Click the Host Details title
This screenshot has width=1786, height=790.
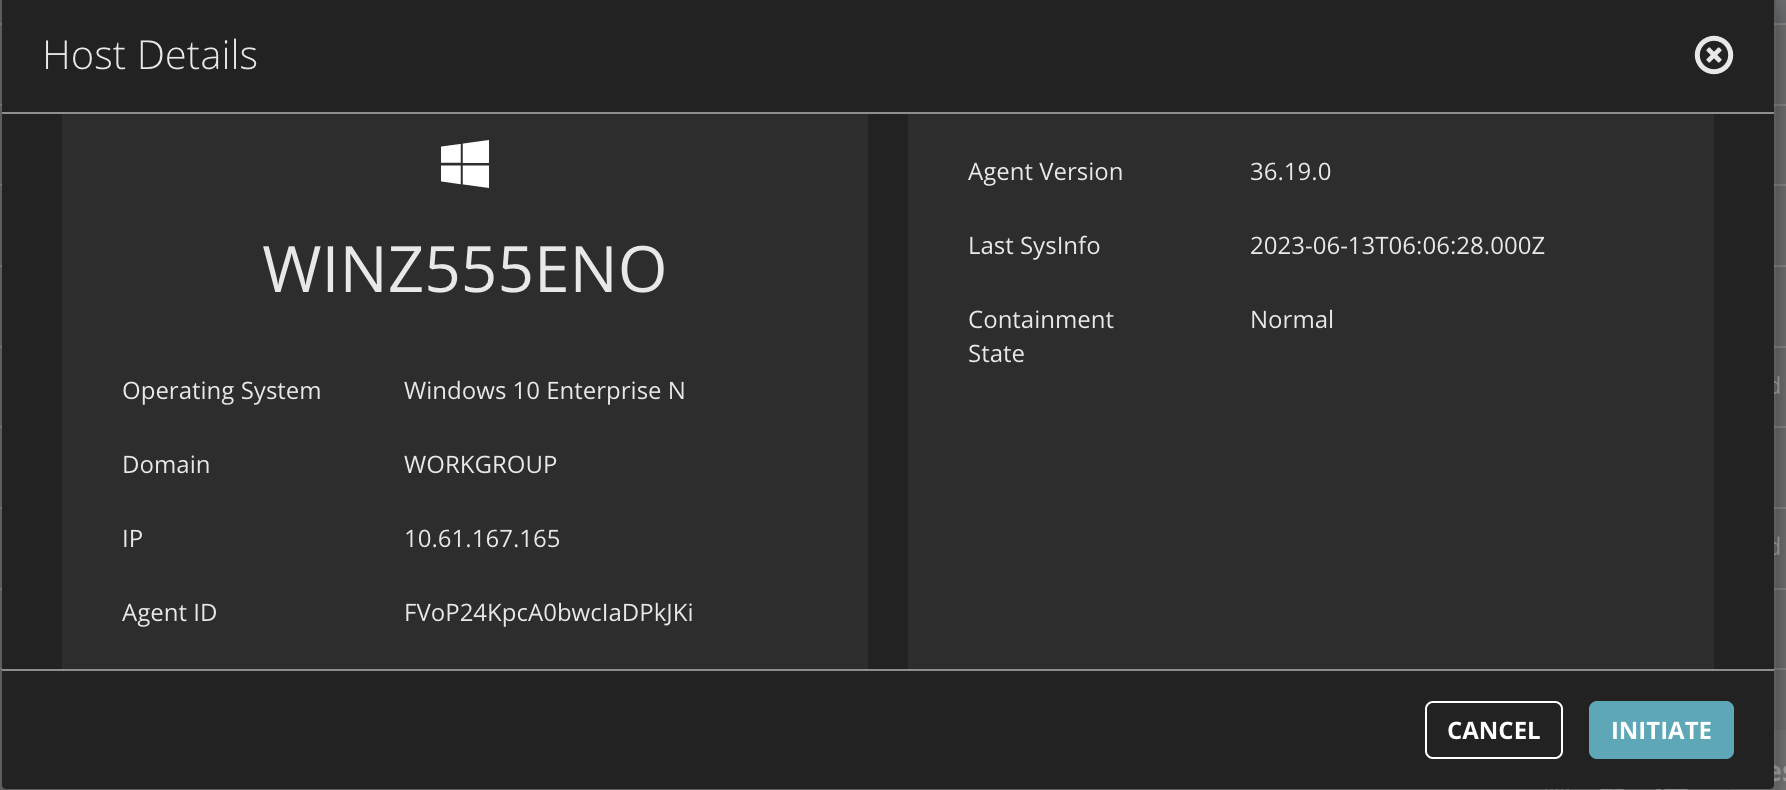pyautogui.click(x=150, y=55)
